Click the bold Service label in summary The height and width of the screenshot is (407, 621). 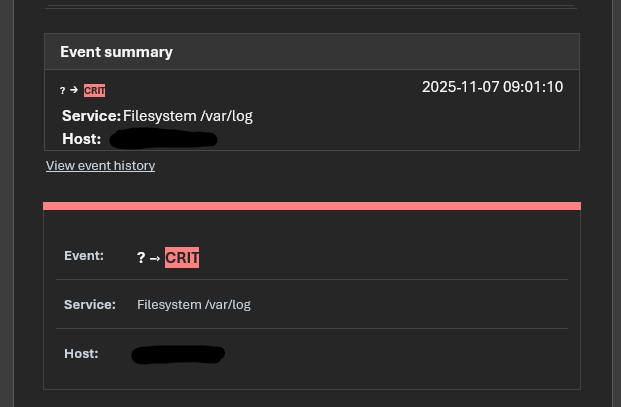(91, 116)
